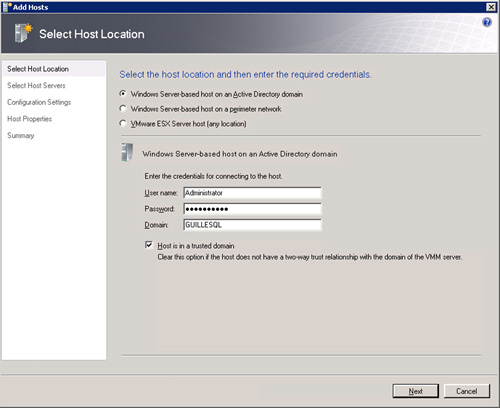This screenshot has height=408, width=500.
Task: Click the server icon next to Active Directory heading
Action: [x=127, y=153]
